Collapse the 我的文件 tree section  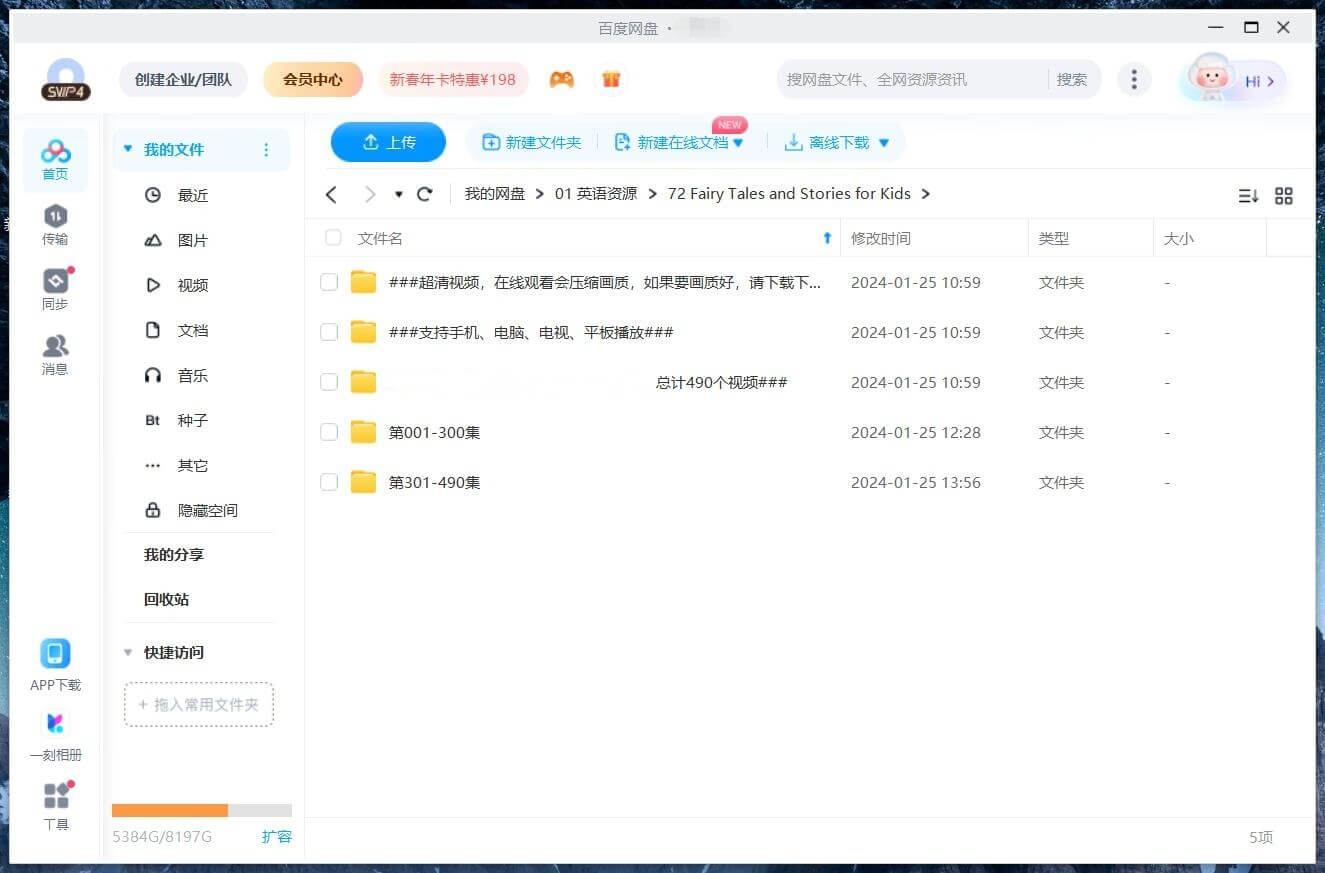click(x=128, y=149)
